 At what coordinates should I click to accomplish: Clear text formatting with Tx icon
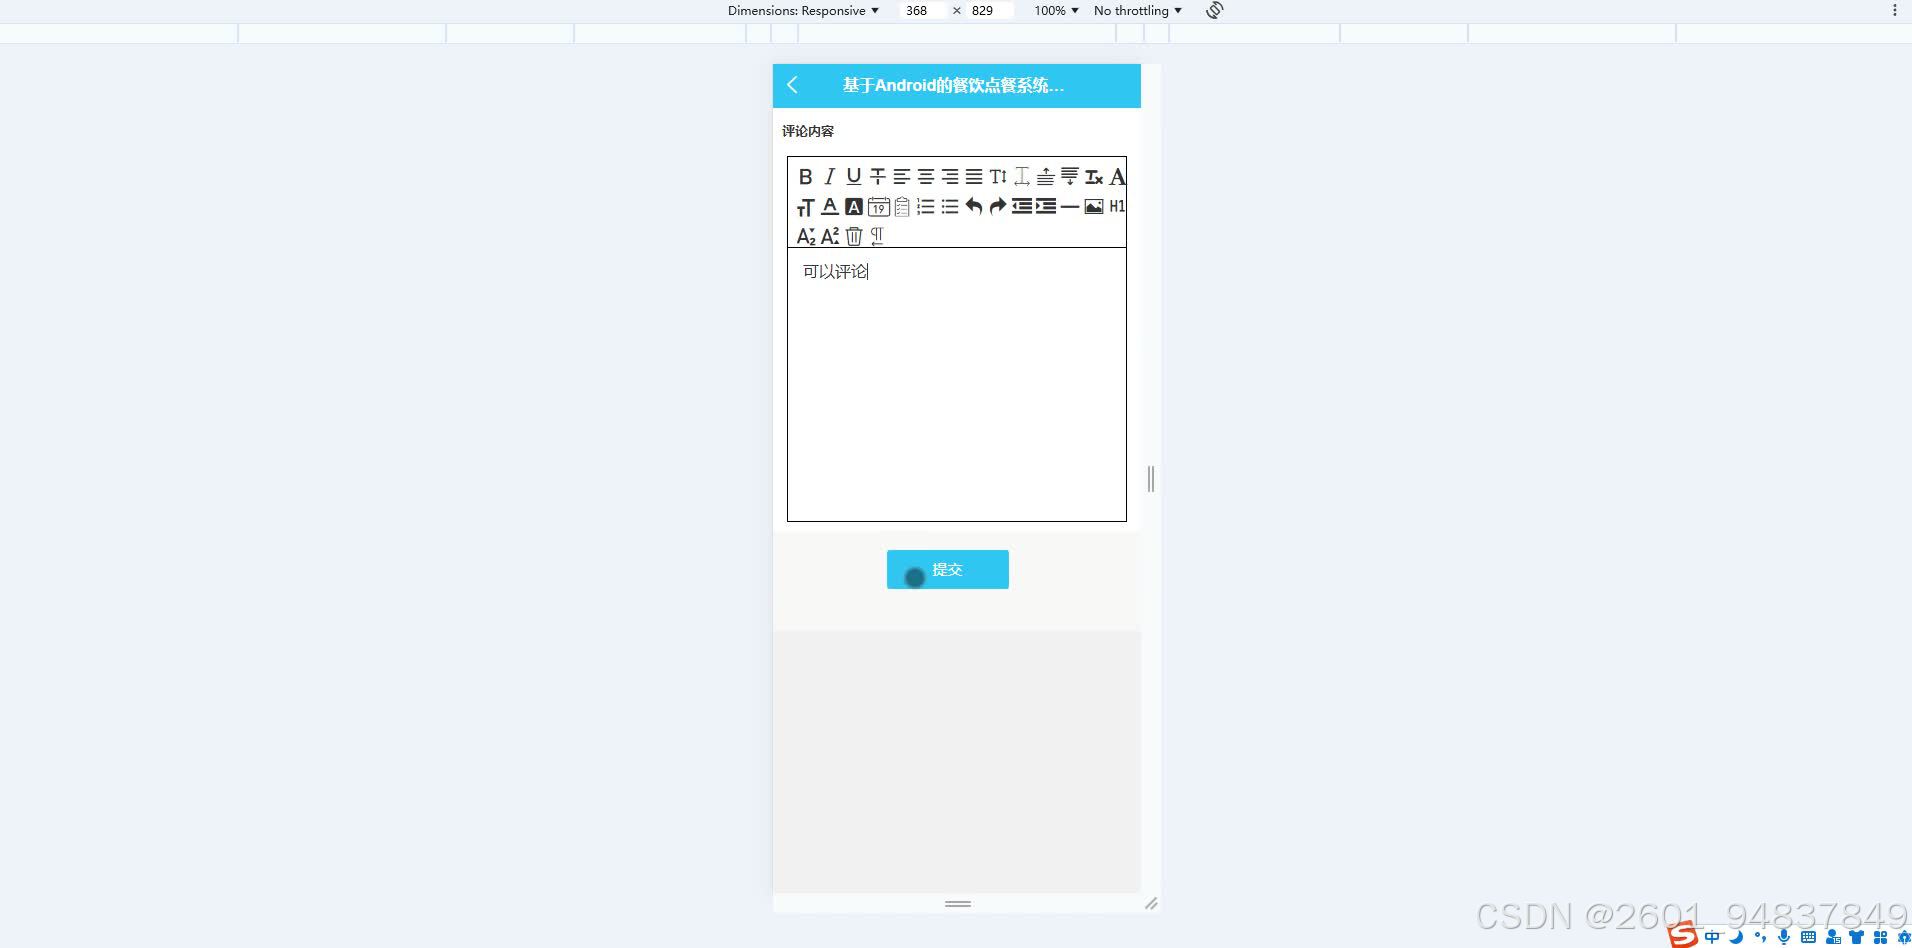click(x=1094, y=177)
